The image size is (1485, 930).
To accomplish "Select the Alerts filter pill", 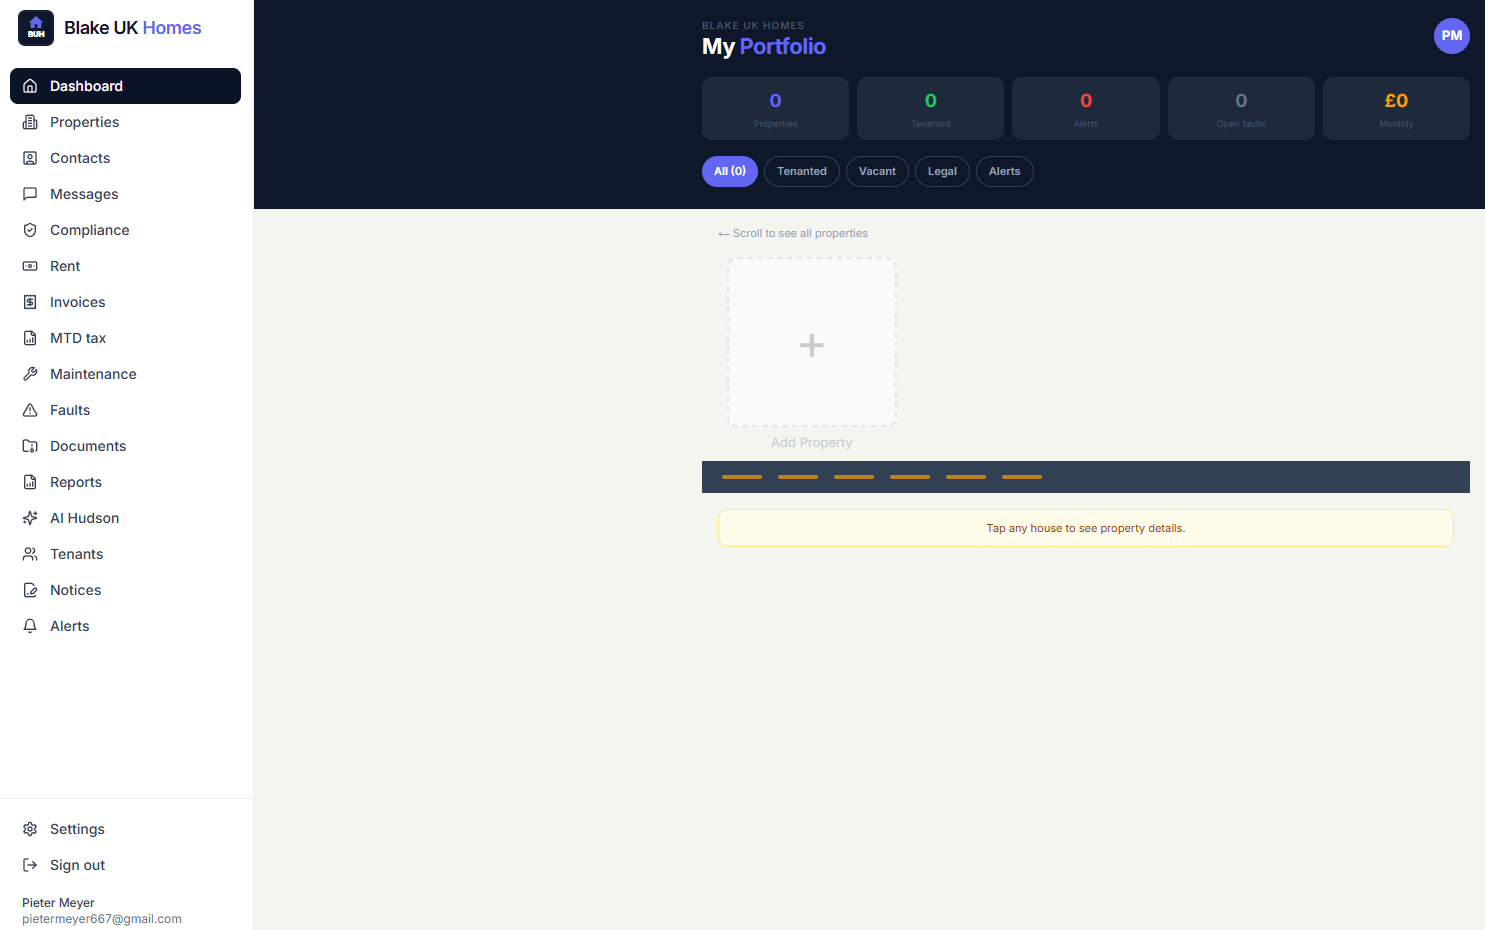I will (1005, 171).
